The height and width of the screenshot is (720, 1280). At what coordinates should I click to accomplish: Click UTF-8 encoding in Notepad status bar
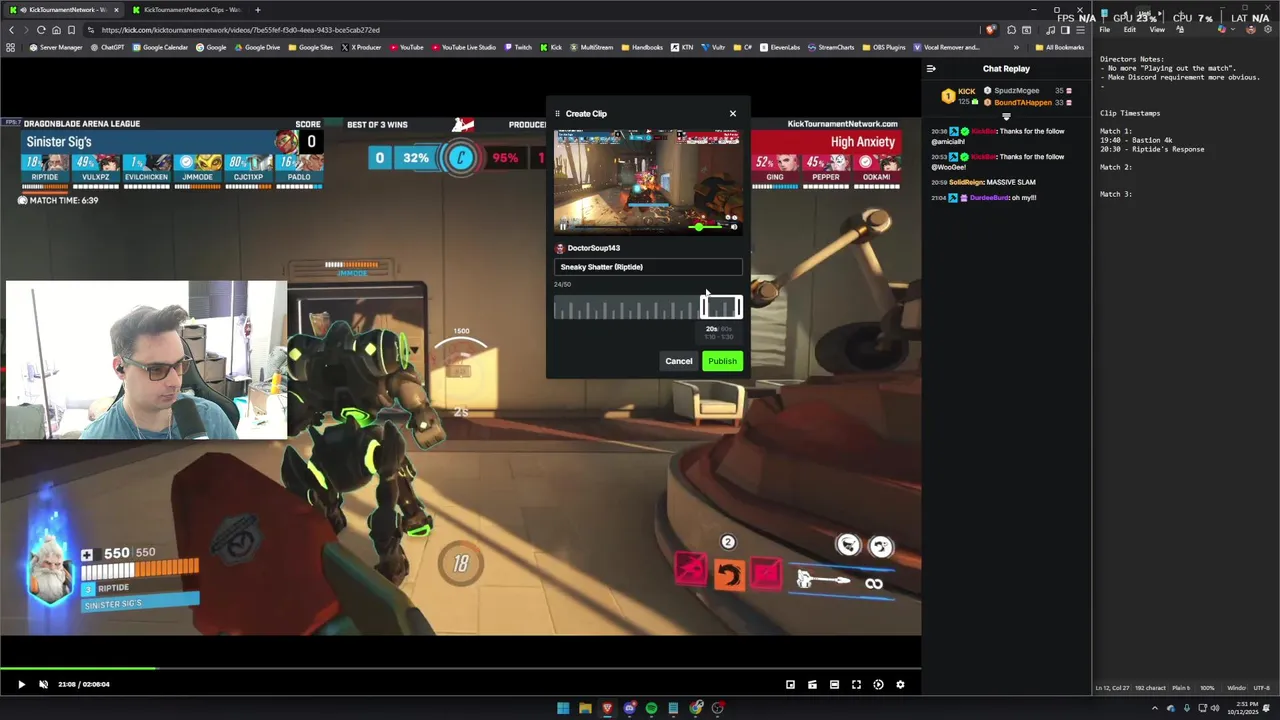1261,688
